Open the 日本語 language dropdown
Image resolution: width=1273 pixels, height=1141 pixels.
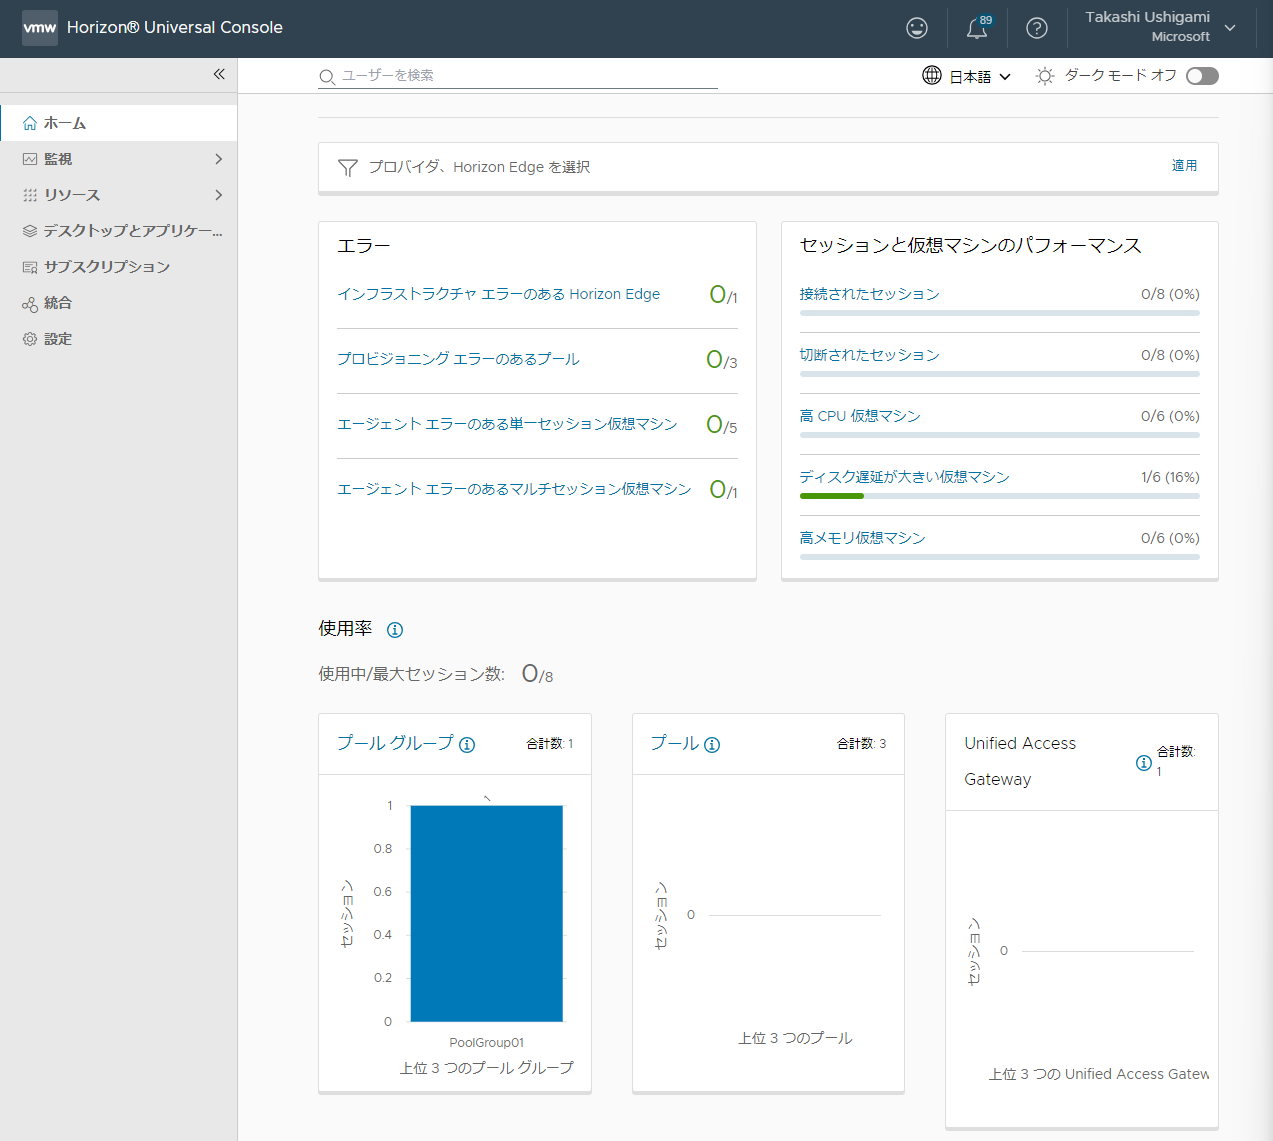click(977, 75)
